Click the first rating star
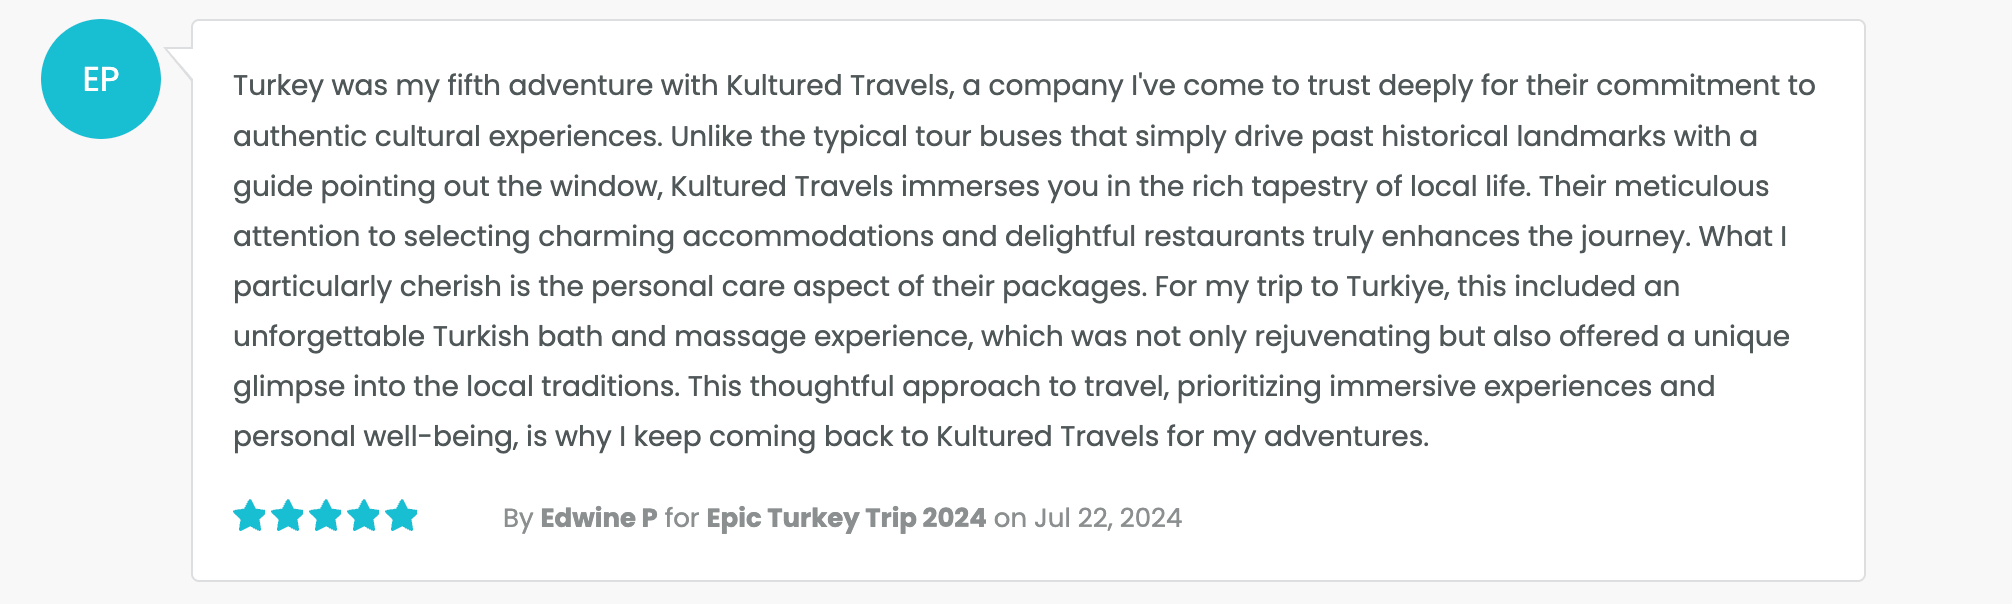2012x604 pixels. (x=249, y=516)
